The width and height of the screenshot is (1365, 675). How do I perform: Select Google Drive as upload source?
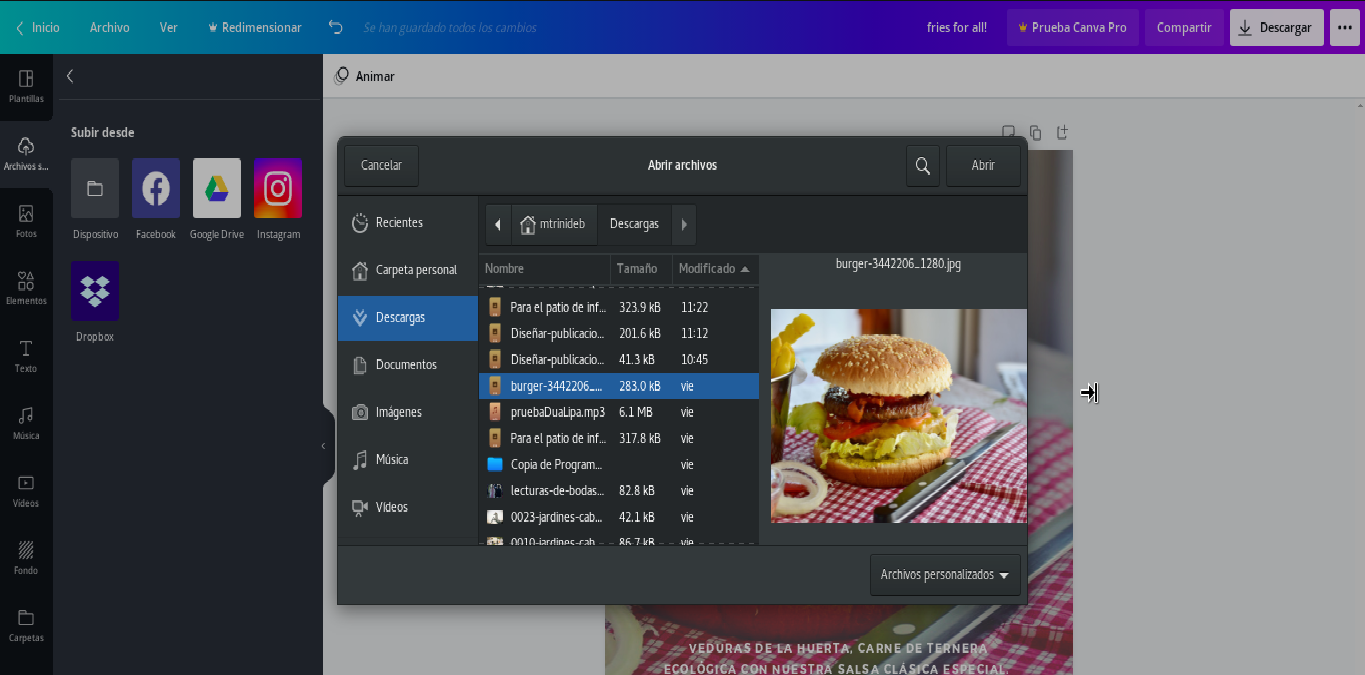[216, 188]
